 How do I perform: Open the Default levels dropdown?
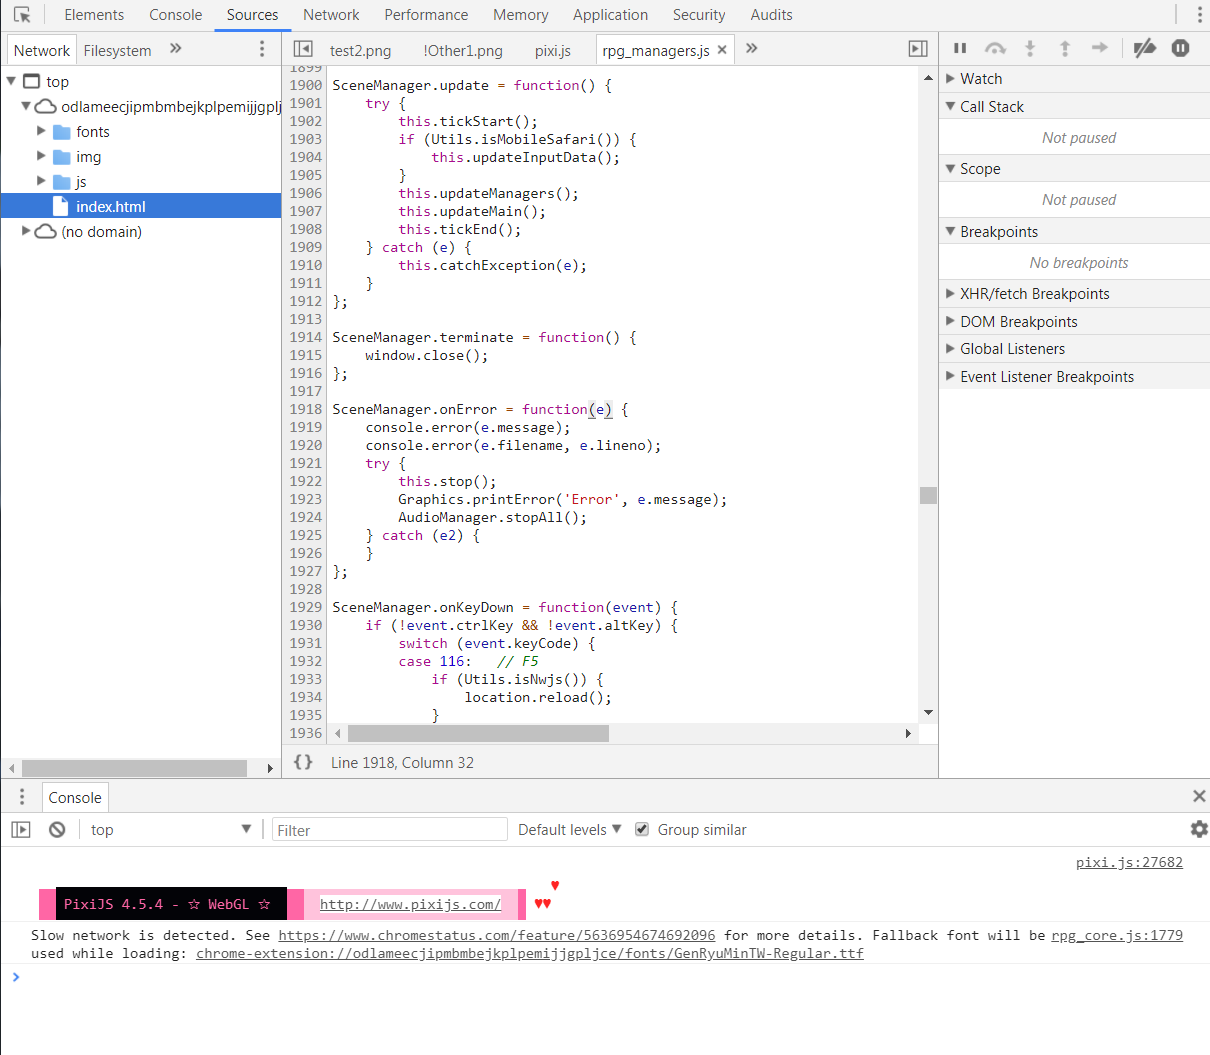click(570, 830)
